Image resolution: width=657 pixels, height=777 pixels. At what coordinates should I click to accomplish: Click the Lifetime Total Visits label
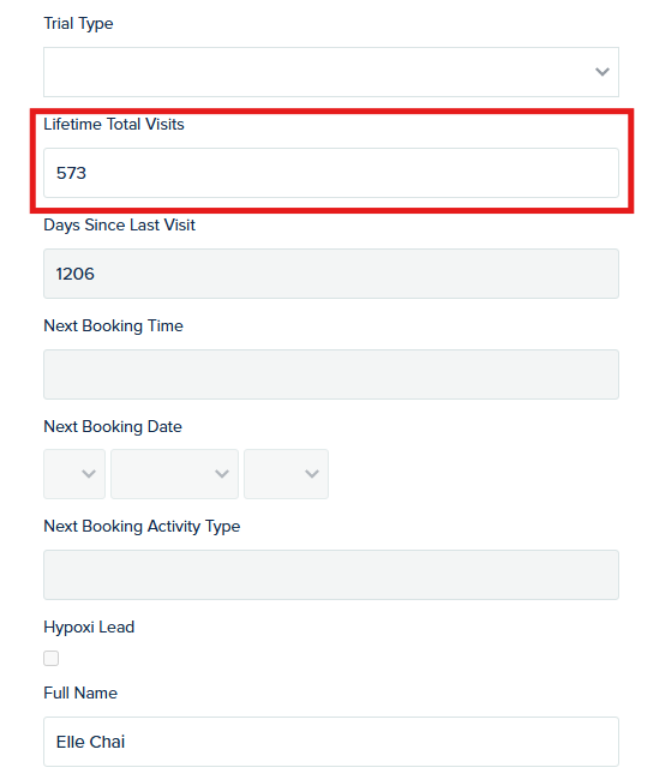pyautogui.click(x=114, y=124)
